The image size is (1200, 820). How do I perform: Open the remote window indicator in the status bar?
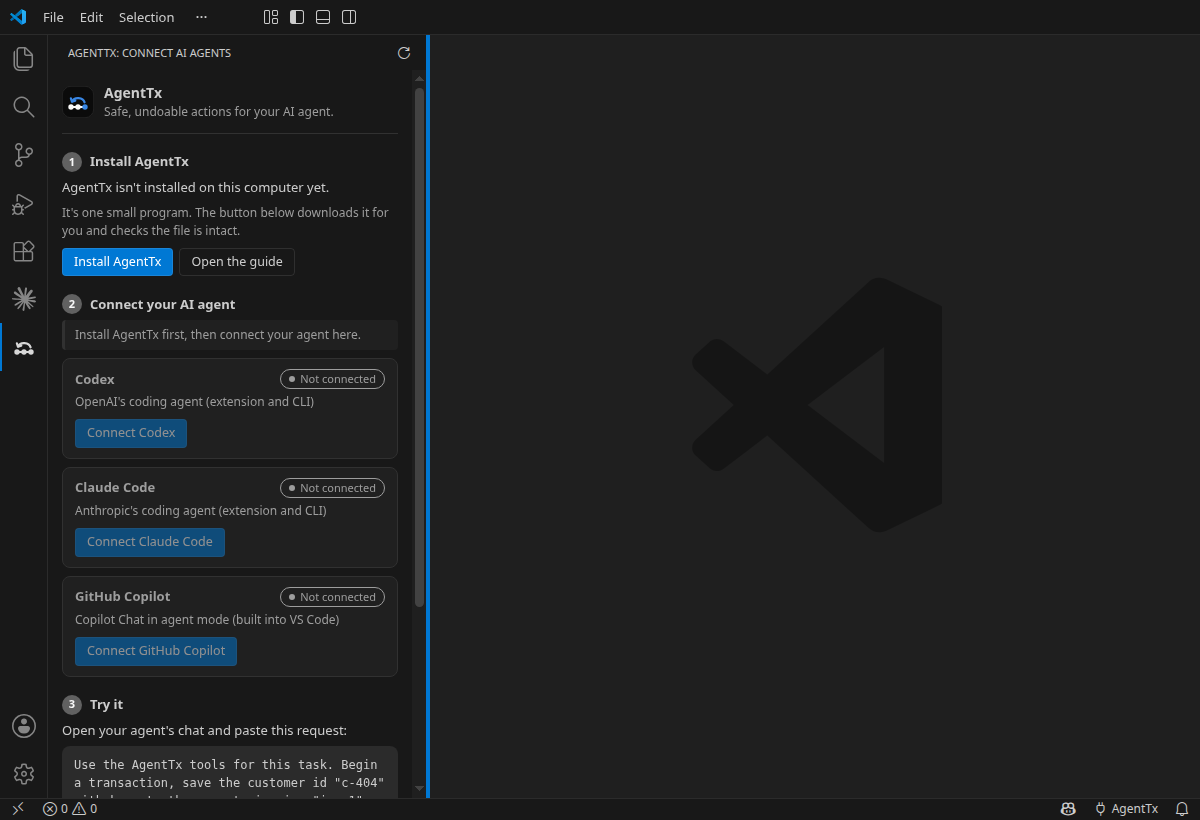click(x=17, y=809)
